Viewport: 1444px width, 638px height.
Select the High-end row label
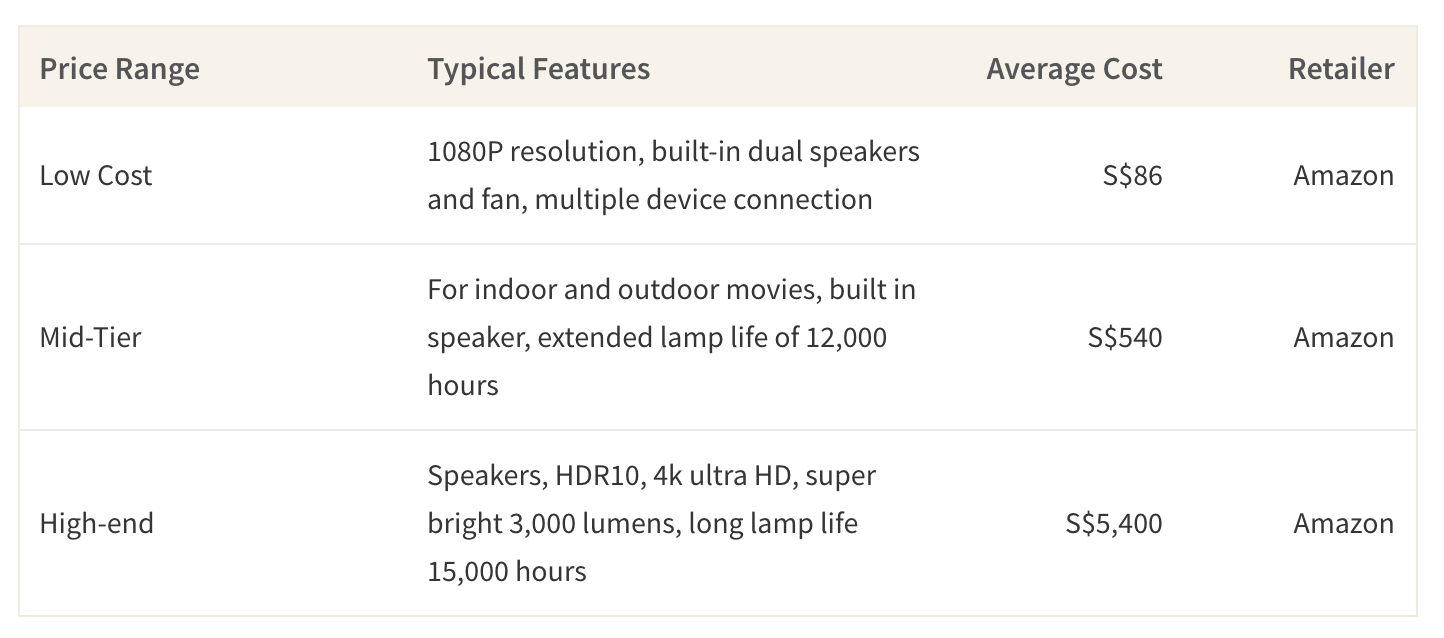pyautogui.click(x=96, y=523)
